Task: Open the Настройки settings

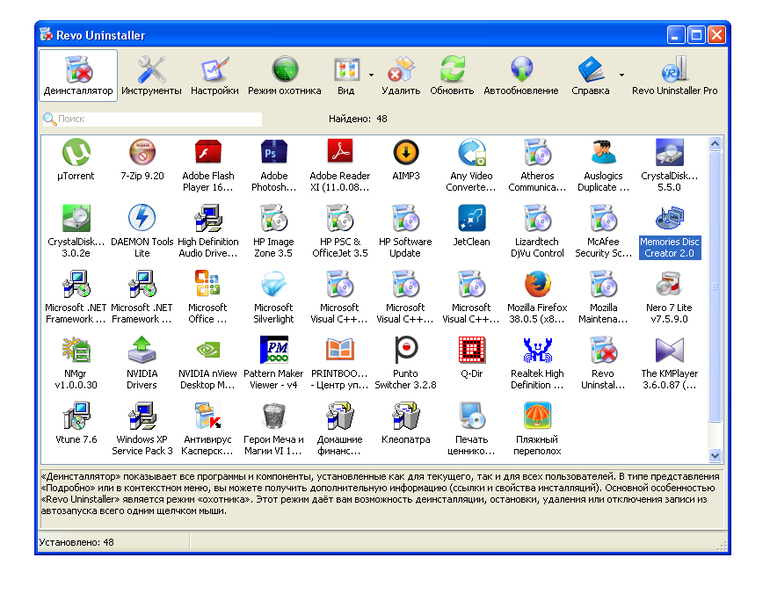Action: tap(215, 76)
